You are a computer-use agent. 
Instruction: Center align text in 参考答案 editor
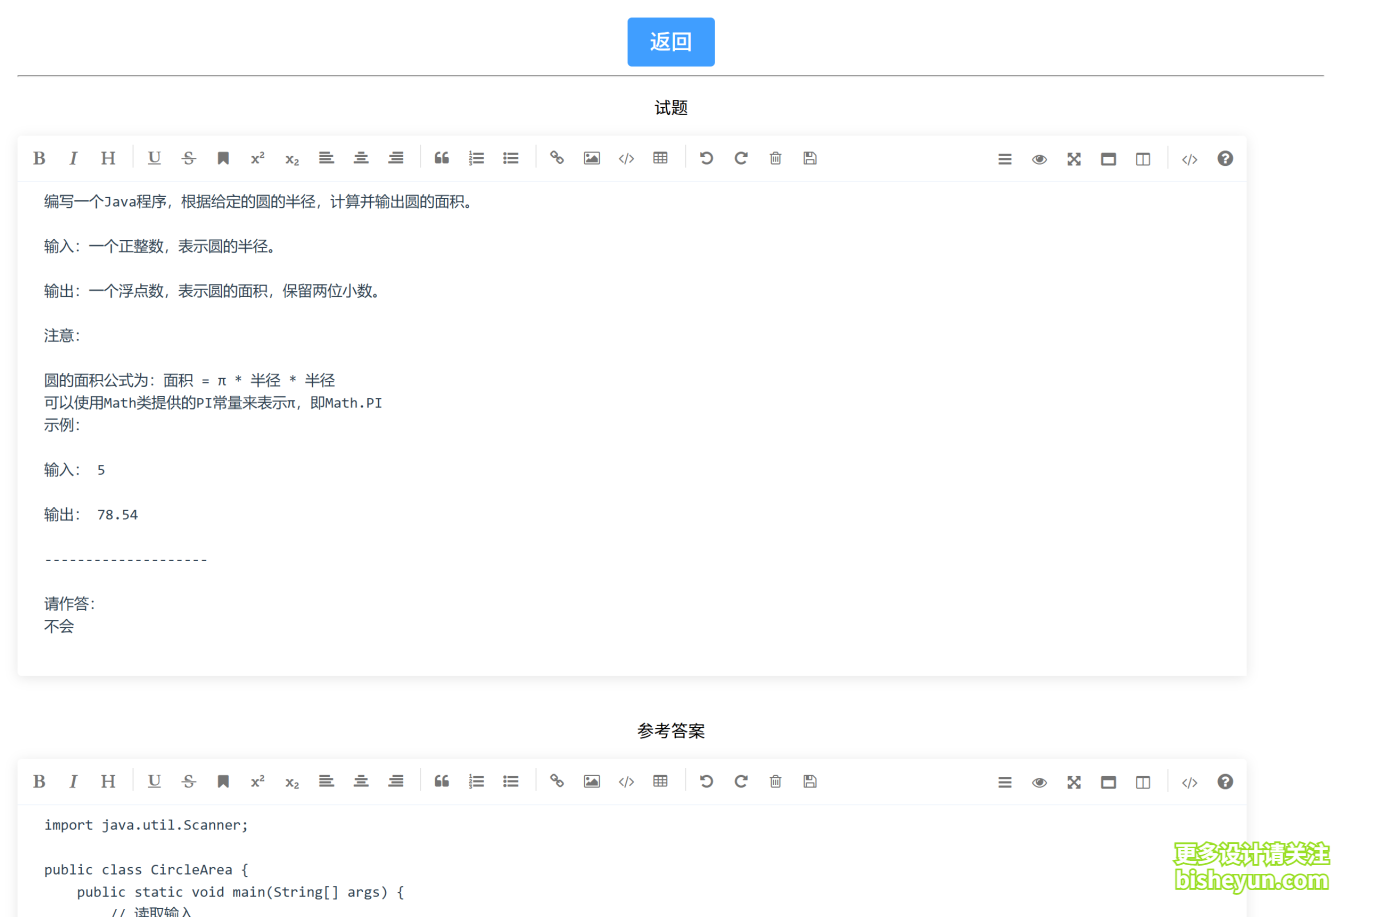click(x=361, y=781)
